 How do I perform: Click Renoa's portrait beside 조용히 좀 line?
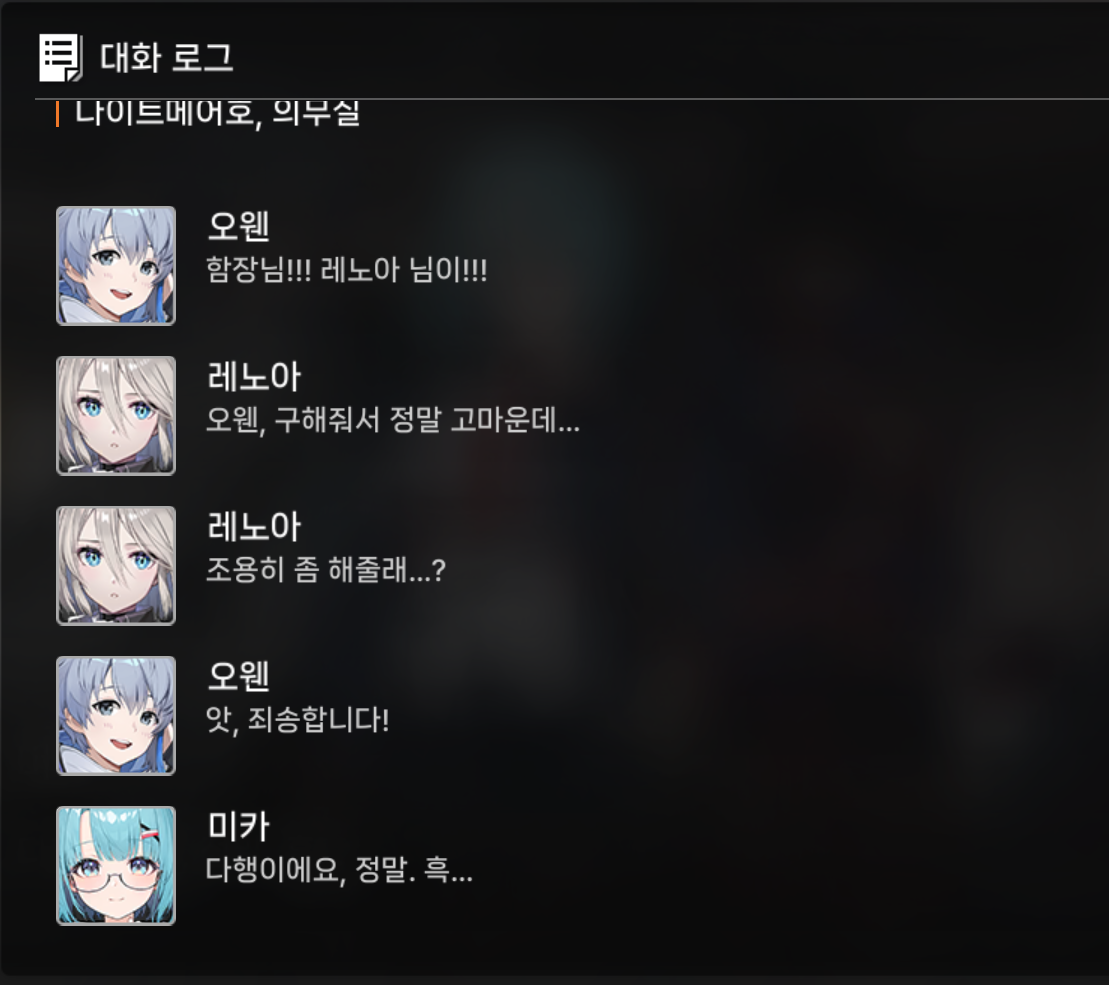pyautogui.click(x=116, y=566)
